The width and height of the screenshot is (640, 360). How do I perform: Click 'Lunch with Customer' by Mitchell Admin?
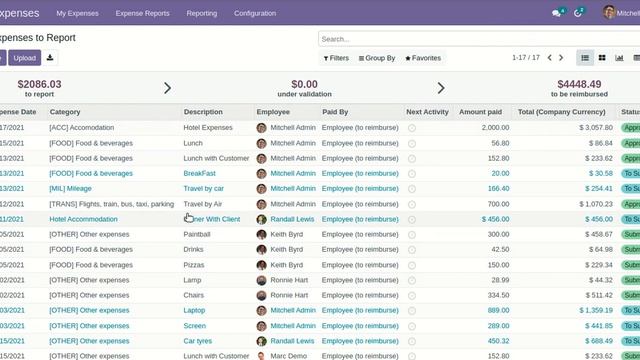(x=216, y=158)
